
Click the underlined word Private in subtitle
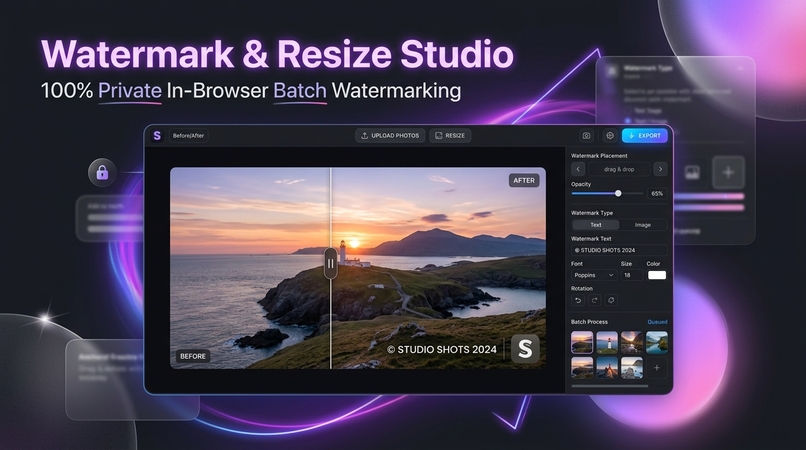point(130,91)
